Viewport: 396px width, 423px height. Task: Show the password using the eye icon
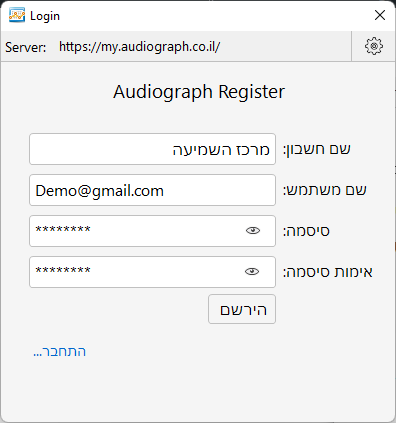tap(253, 230)
